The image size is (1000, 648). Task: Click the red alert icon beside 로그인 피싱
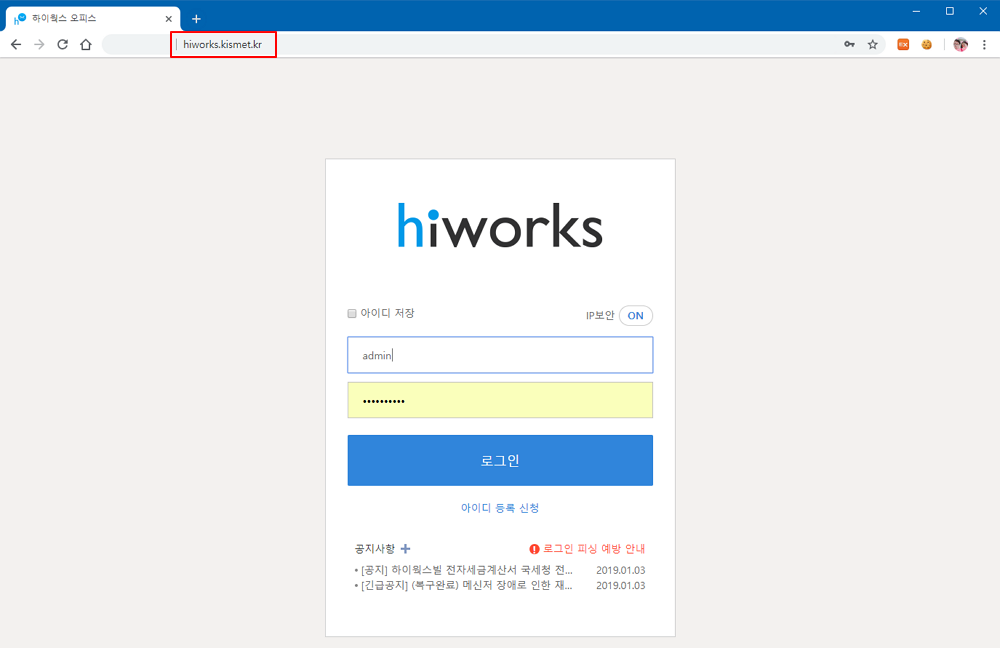534,549
